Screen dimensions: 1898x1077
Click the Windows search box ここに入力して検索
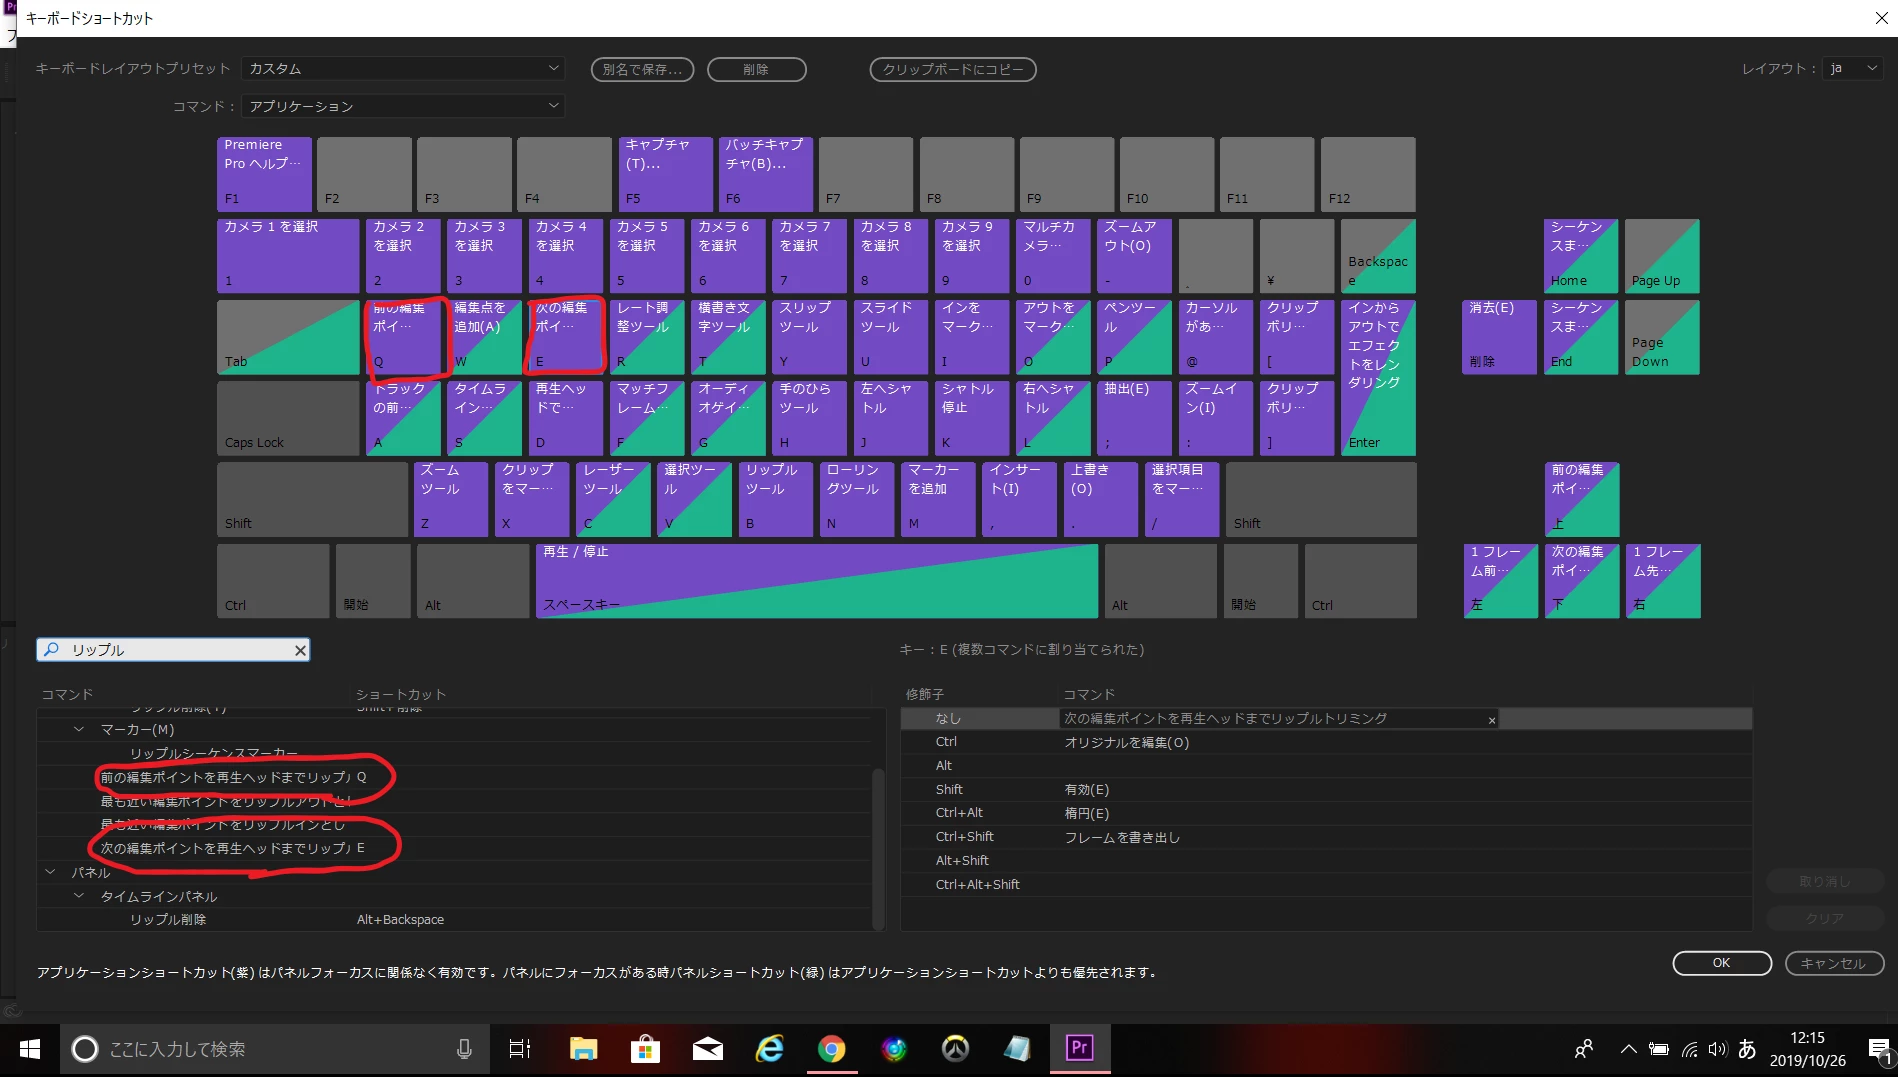coord(277,1049)
